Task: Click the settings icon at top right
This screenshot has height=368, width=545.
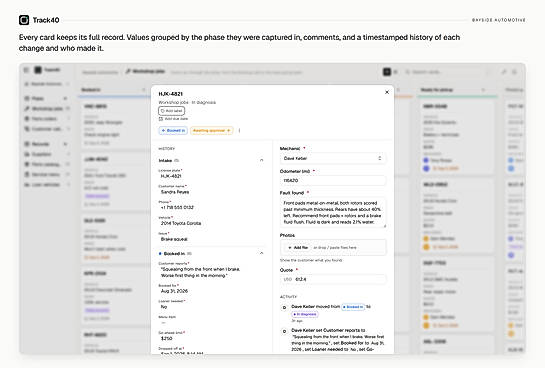Action: click(x=514, y=72)
